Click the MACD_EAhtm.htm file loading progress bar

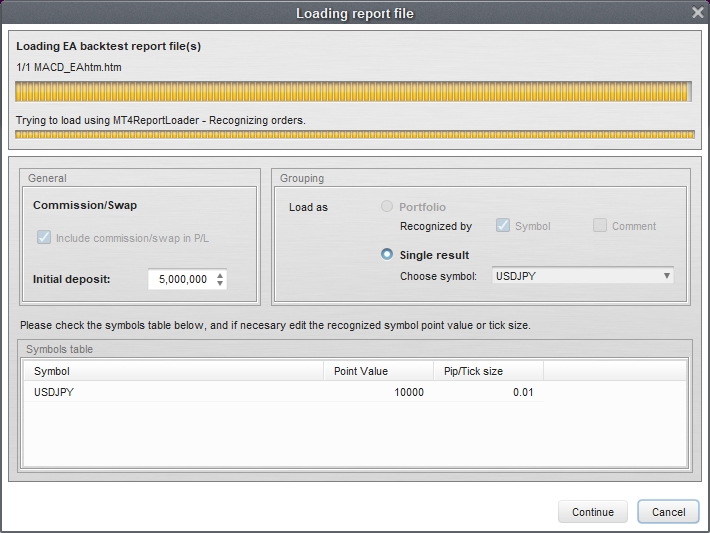pos(354,93)
